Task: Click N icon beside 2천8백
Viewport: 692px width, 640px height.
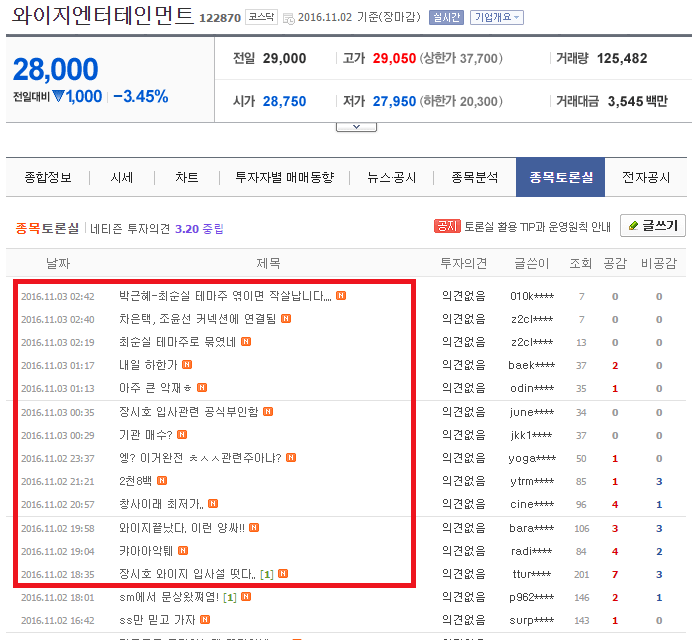Action: click(x=162, y=481)
